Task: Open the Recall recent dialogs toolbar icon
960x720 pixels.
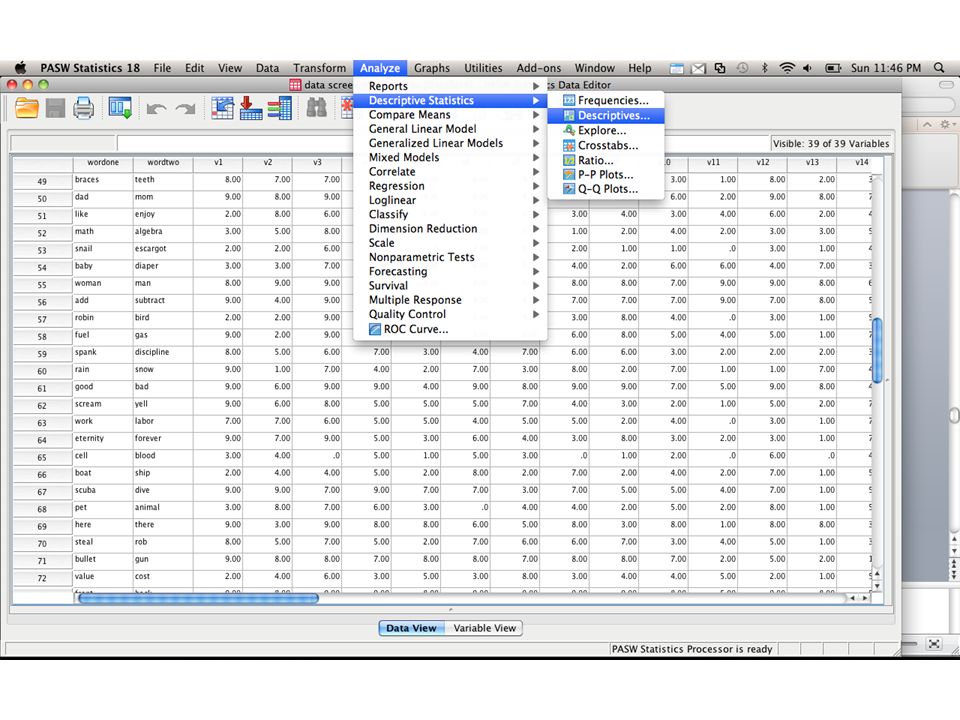Action: [120, 108]
